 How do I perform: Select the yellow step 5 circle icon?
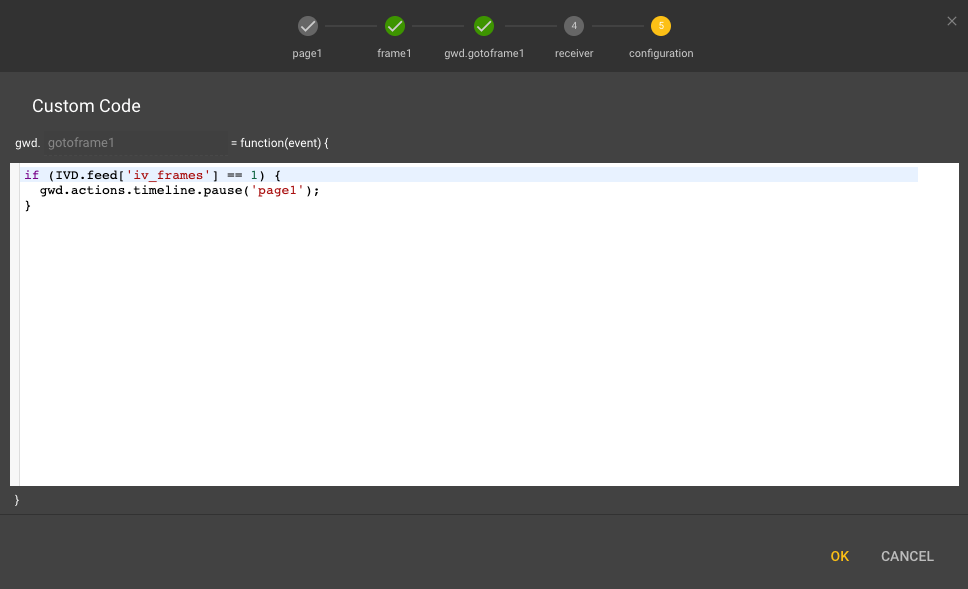click(x=661, y=26)
